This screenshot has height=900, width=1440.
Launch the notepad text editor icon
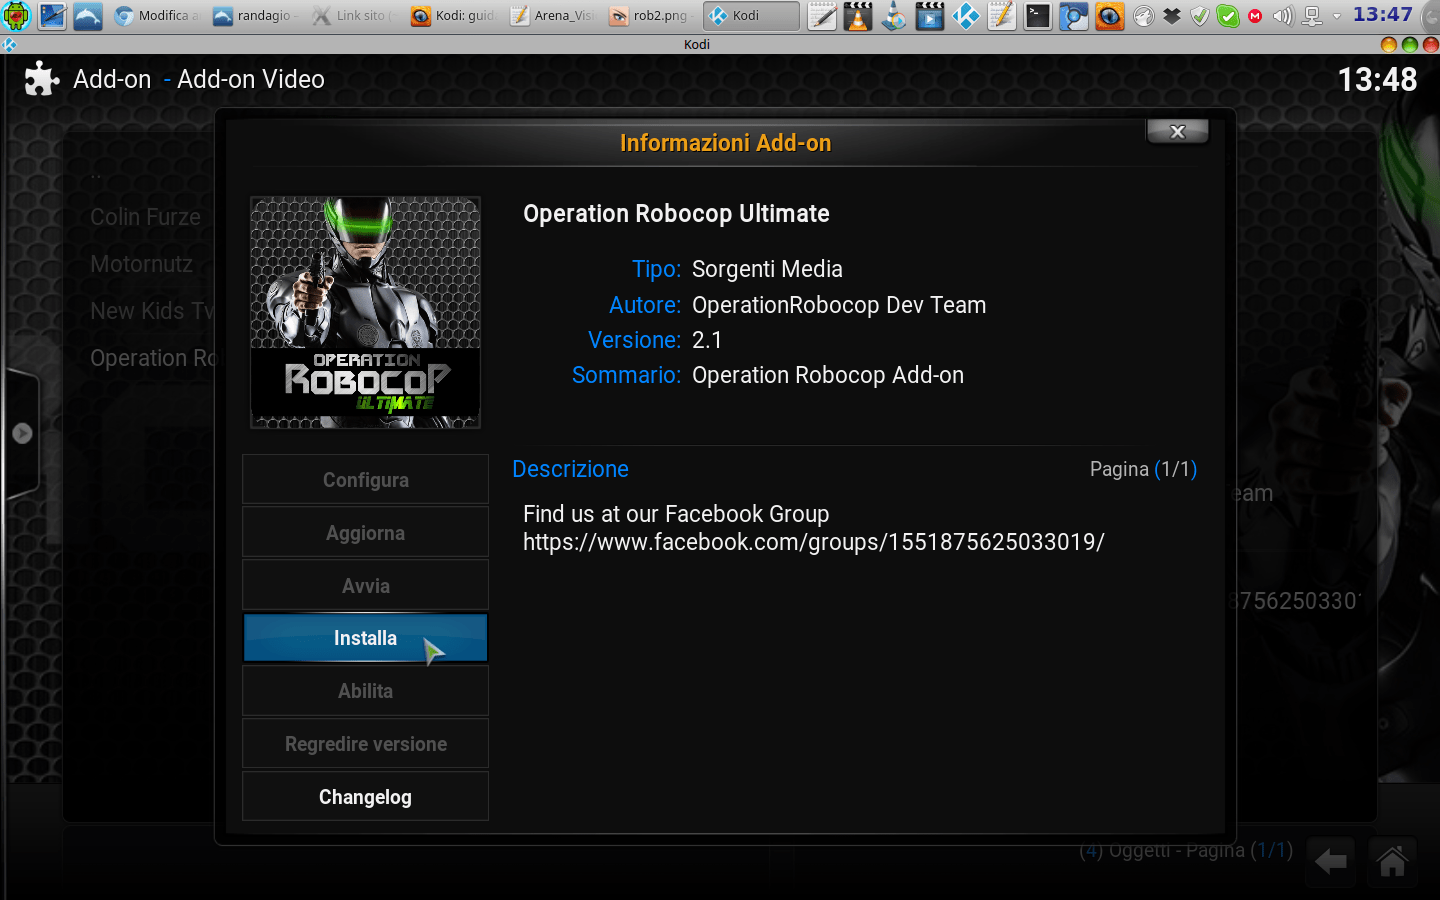[822, 15]
